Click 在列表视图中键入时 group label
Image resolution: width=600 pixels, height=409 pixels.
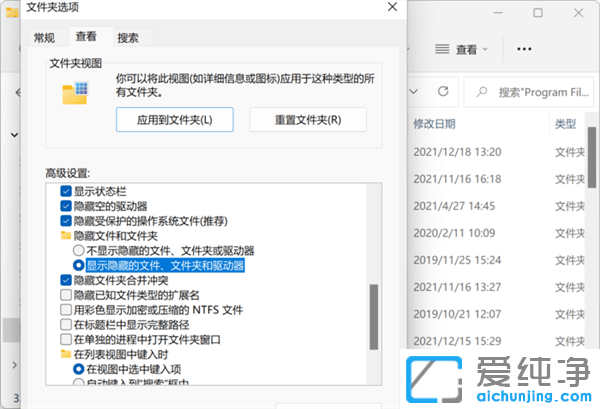click(x=121, y=354)
